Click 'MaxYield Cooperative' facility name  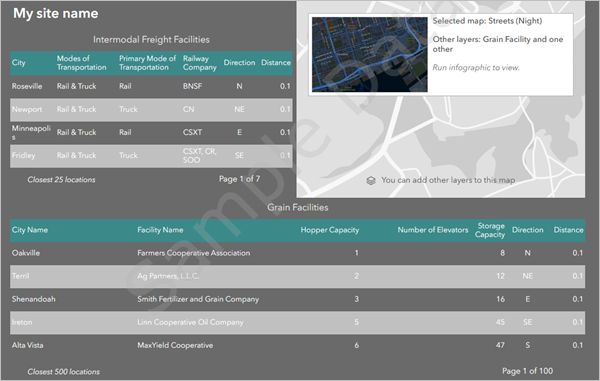point(175,345)
